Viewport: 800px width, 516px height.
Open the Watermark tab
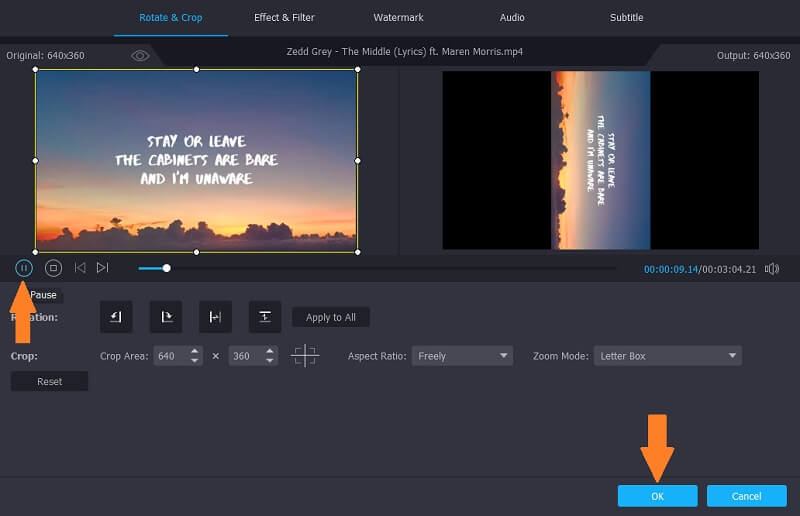[x=398, y=18]
